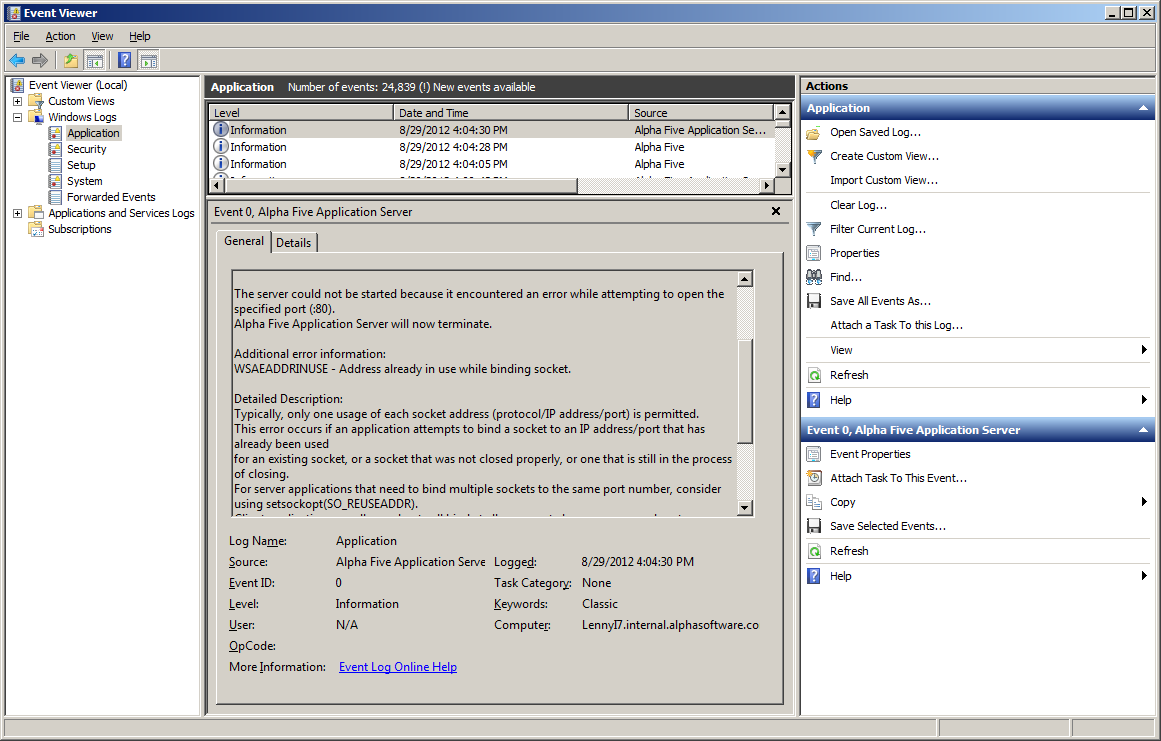Click the event description vertical scrollbar thumb
This screenshot has width=1161, height=741.
(746, 390)
